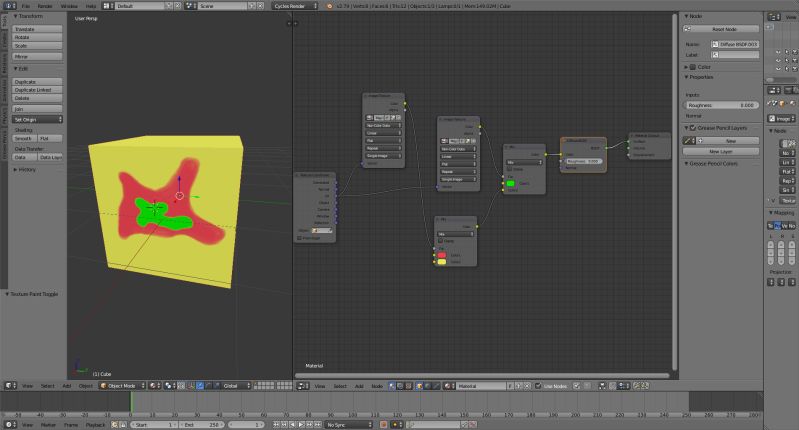
Task: Collapse the Transform panel in tool shelf
Action: tap(15, 16)
